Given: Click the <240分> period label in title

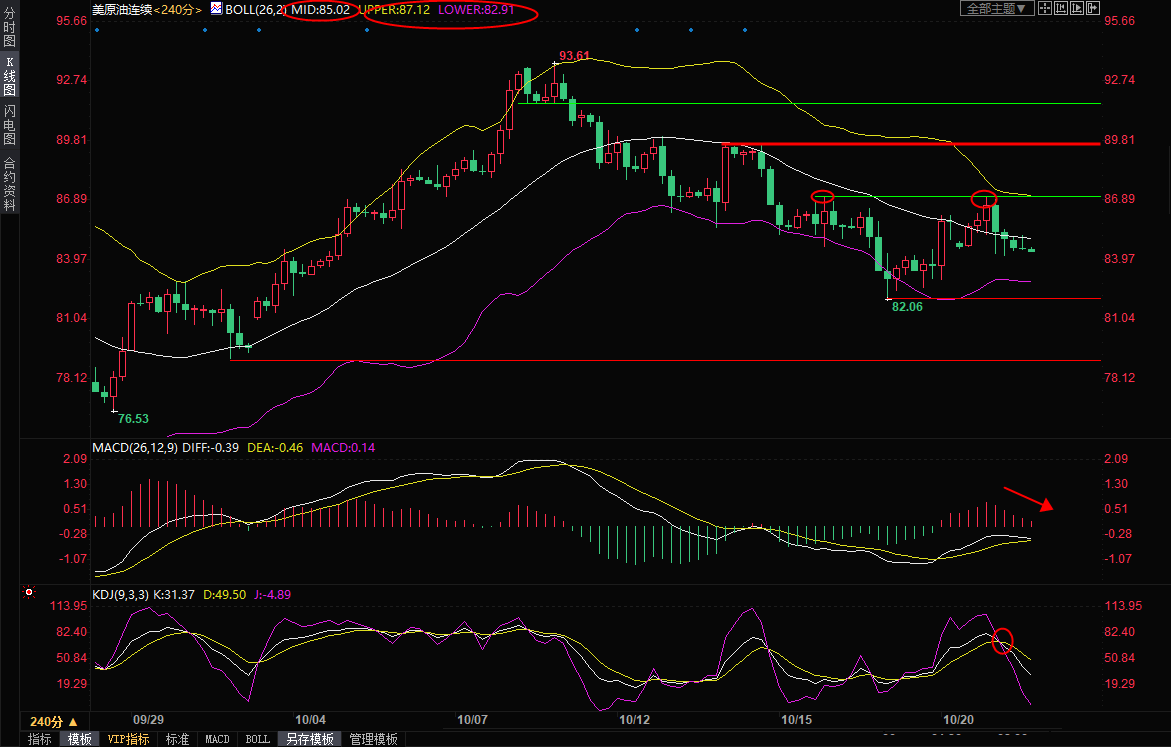Looking at the screenshot, I should pyautogui.click(x=179, y=9).
